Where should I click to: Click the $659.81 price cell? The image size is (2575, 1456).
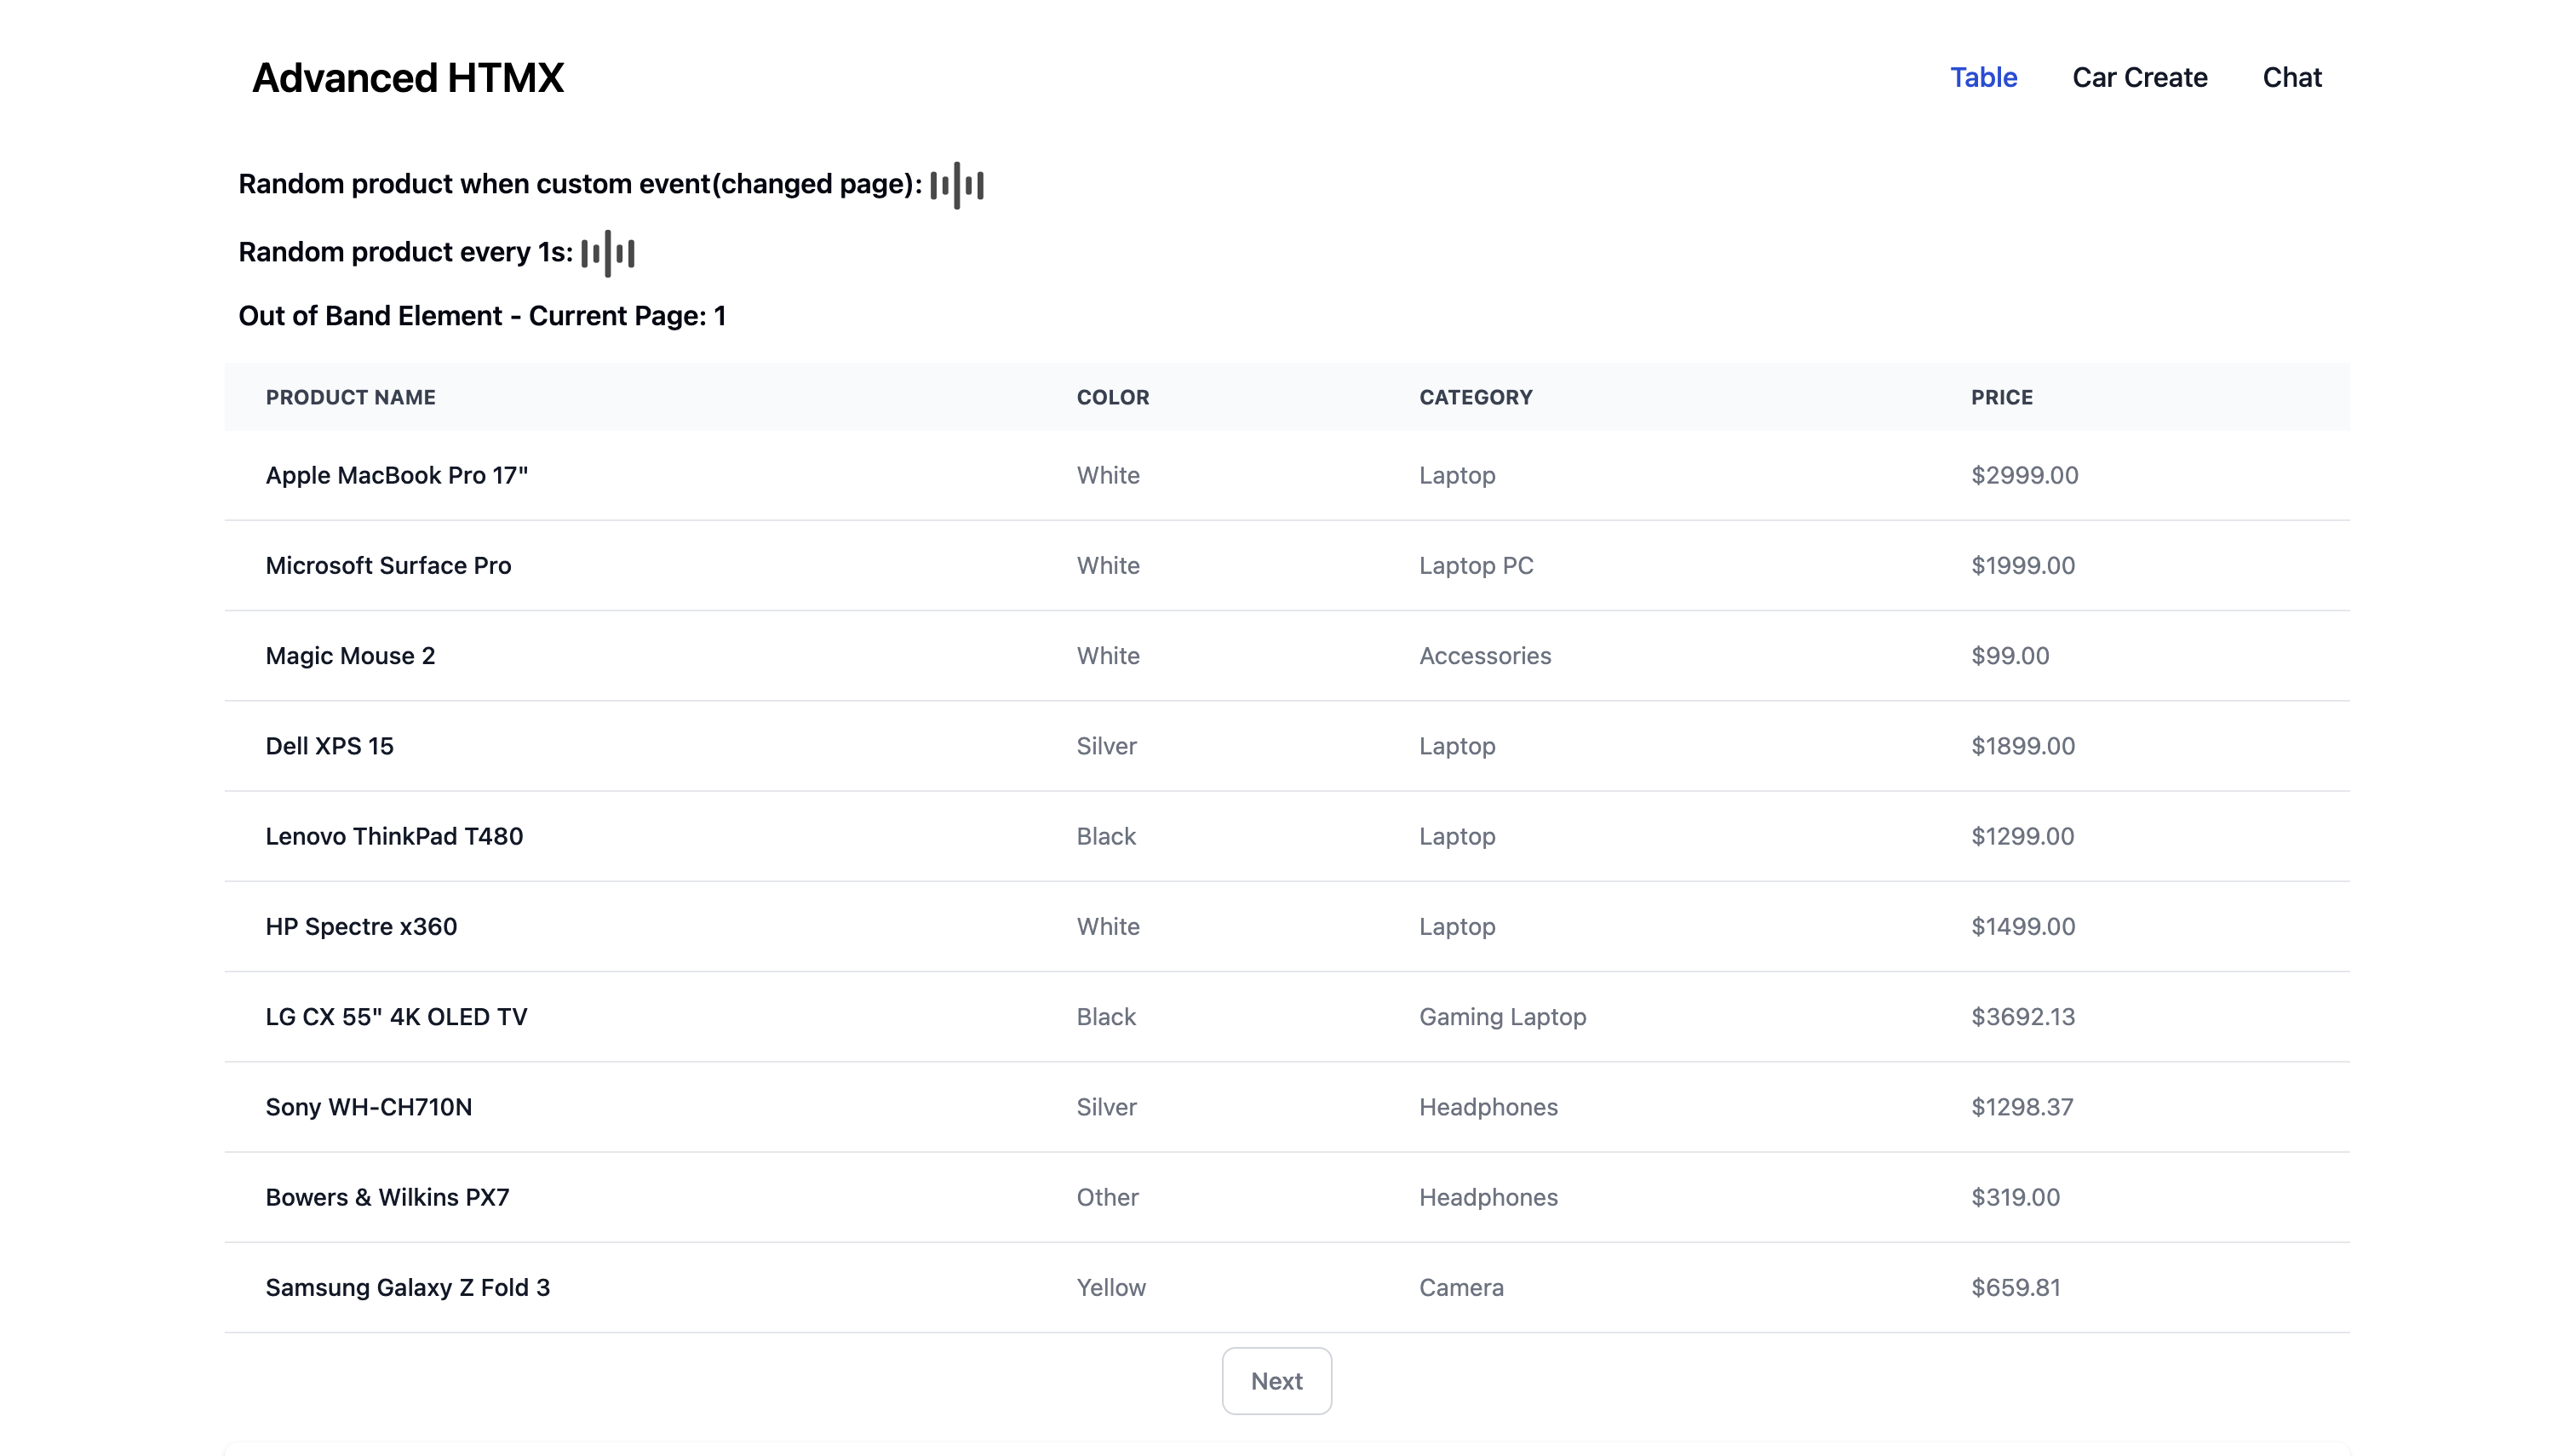[x=2015, y=1287]
